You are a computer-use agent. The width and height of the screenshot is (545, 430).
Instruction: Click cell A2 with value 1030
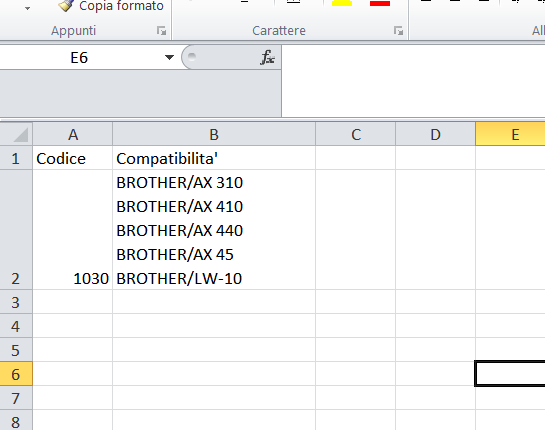tap(73, 230)
